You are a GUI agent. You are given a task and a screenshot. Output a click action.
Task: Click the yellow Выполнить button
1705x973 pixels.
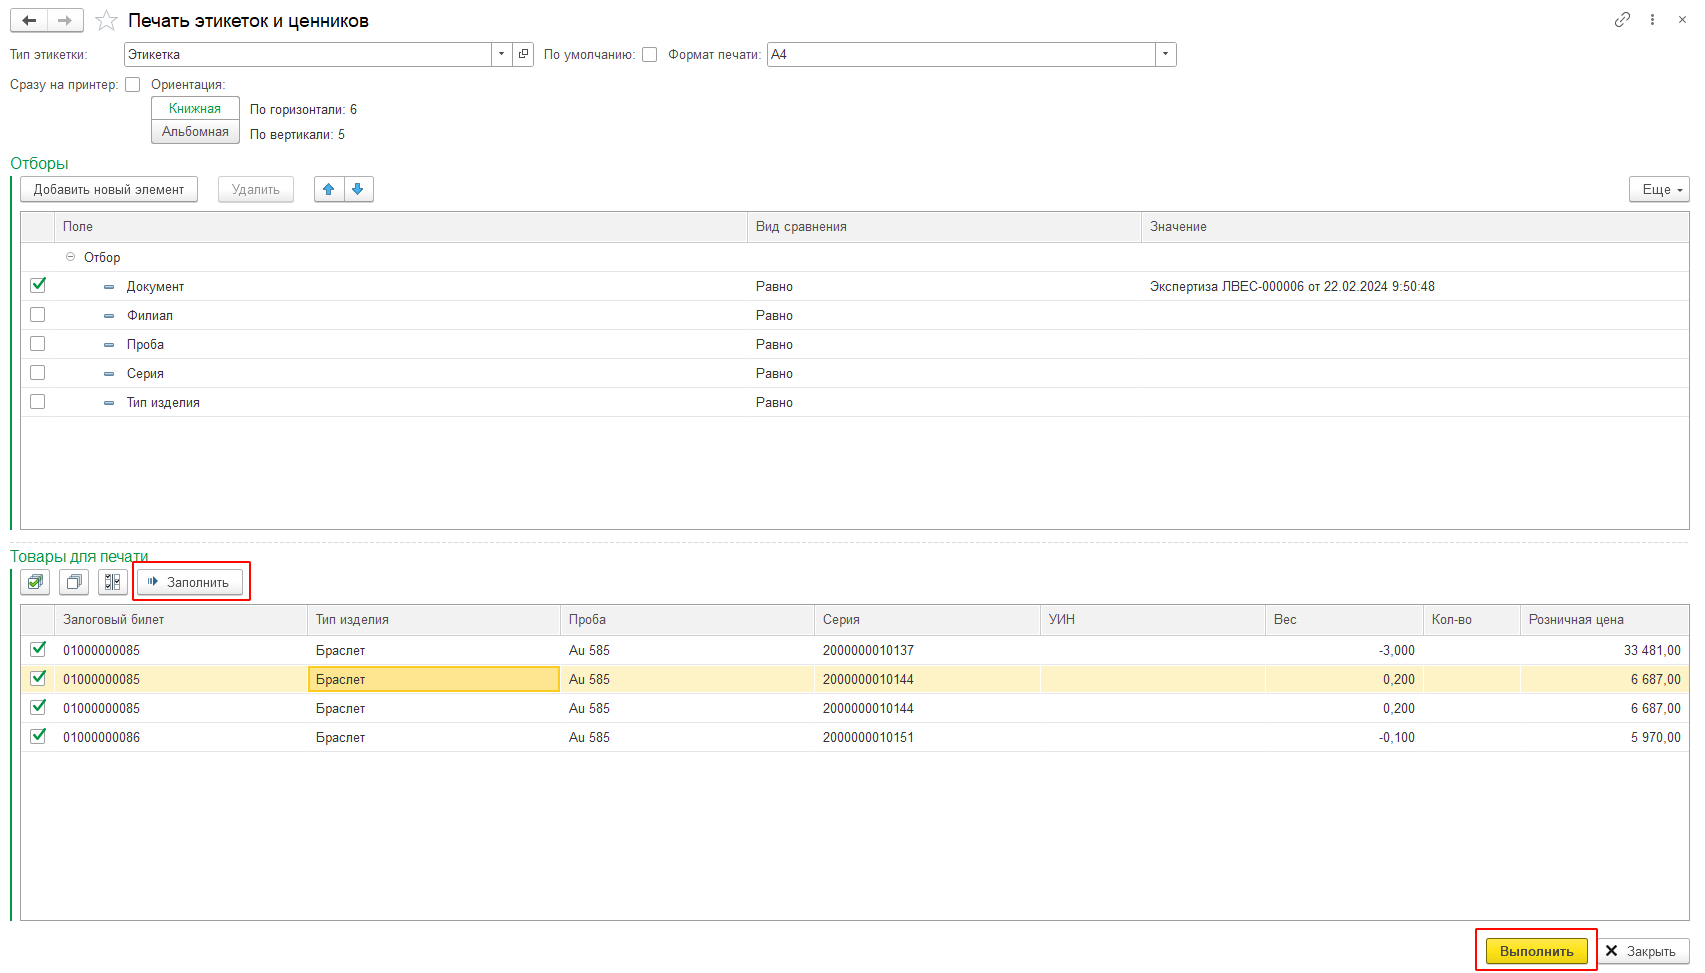click(x=1536, y=951)
